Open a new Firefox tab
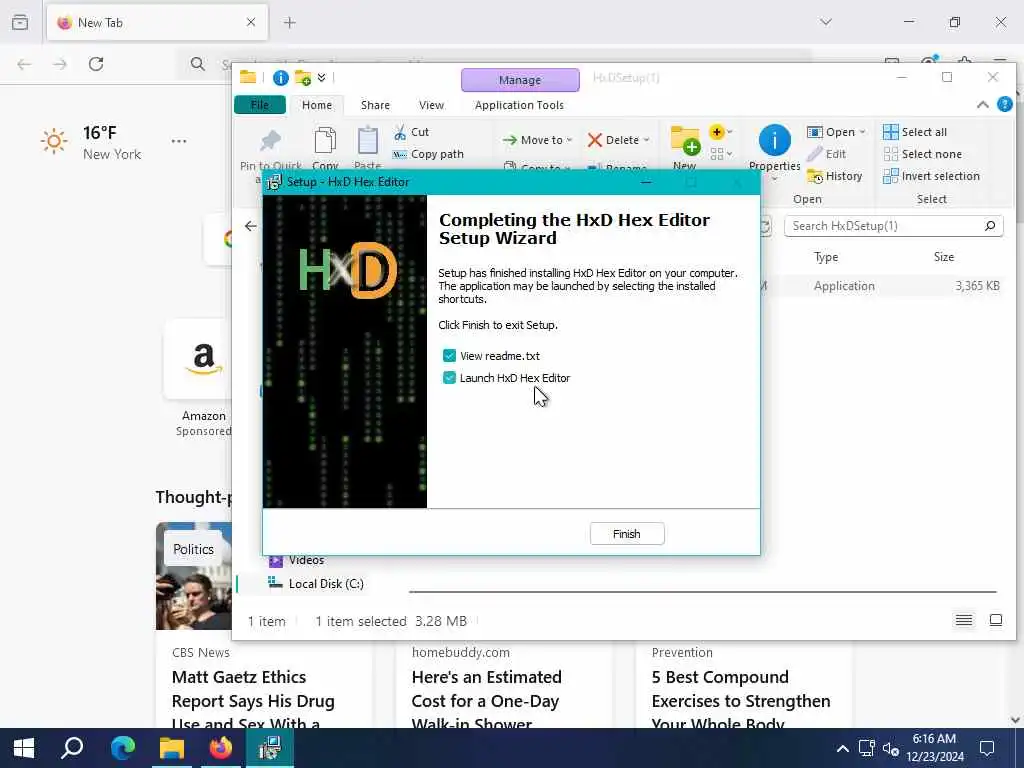Viewport: 1024px width, 768px height. click(290, 23)
